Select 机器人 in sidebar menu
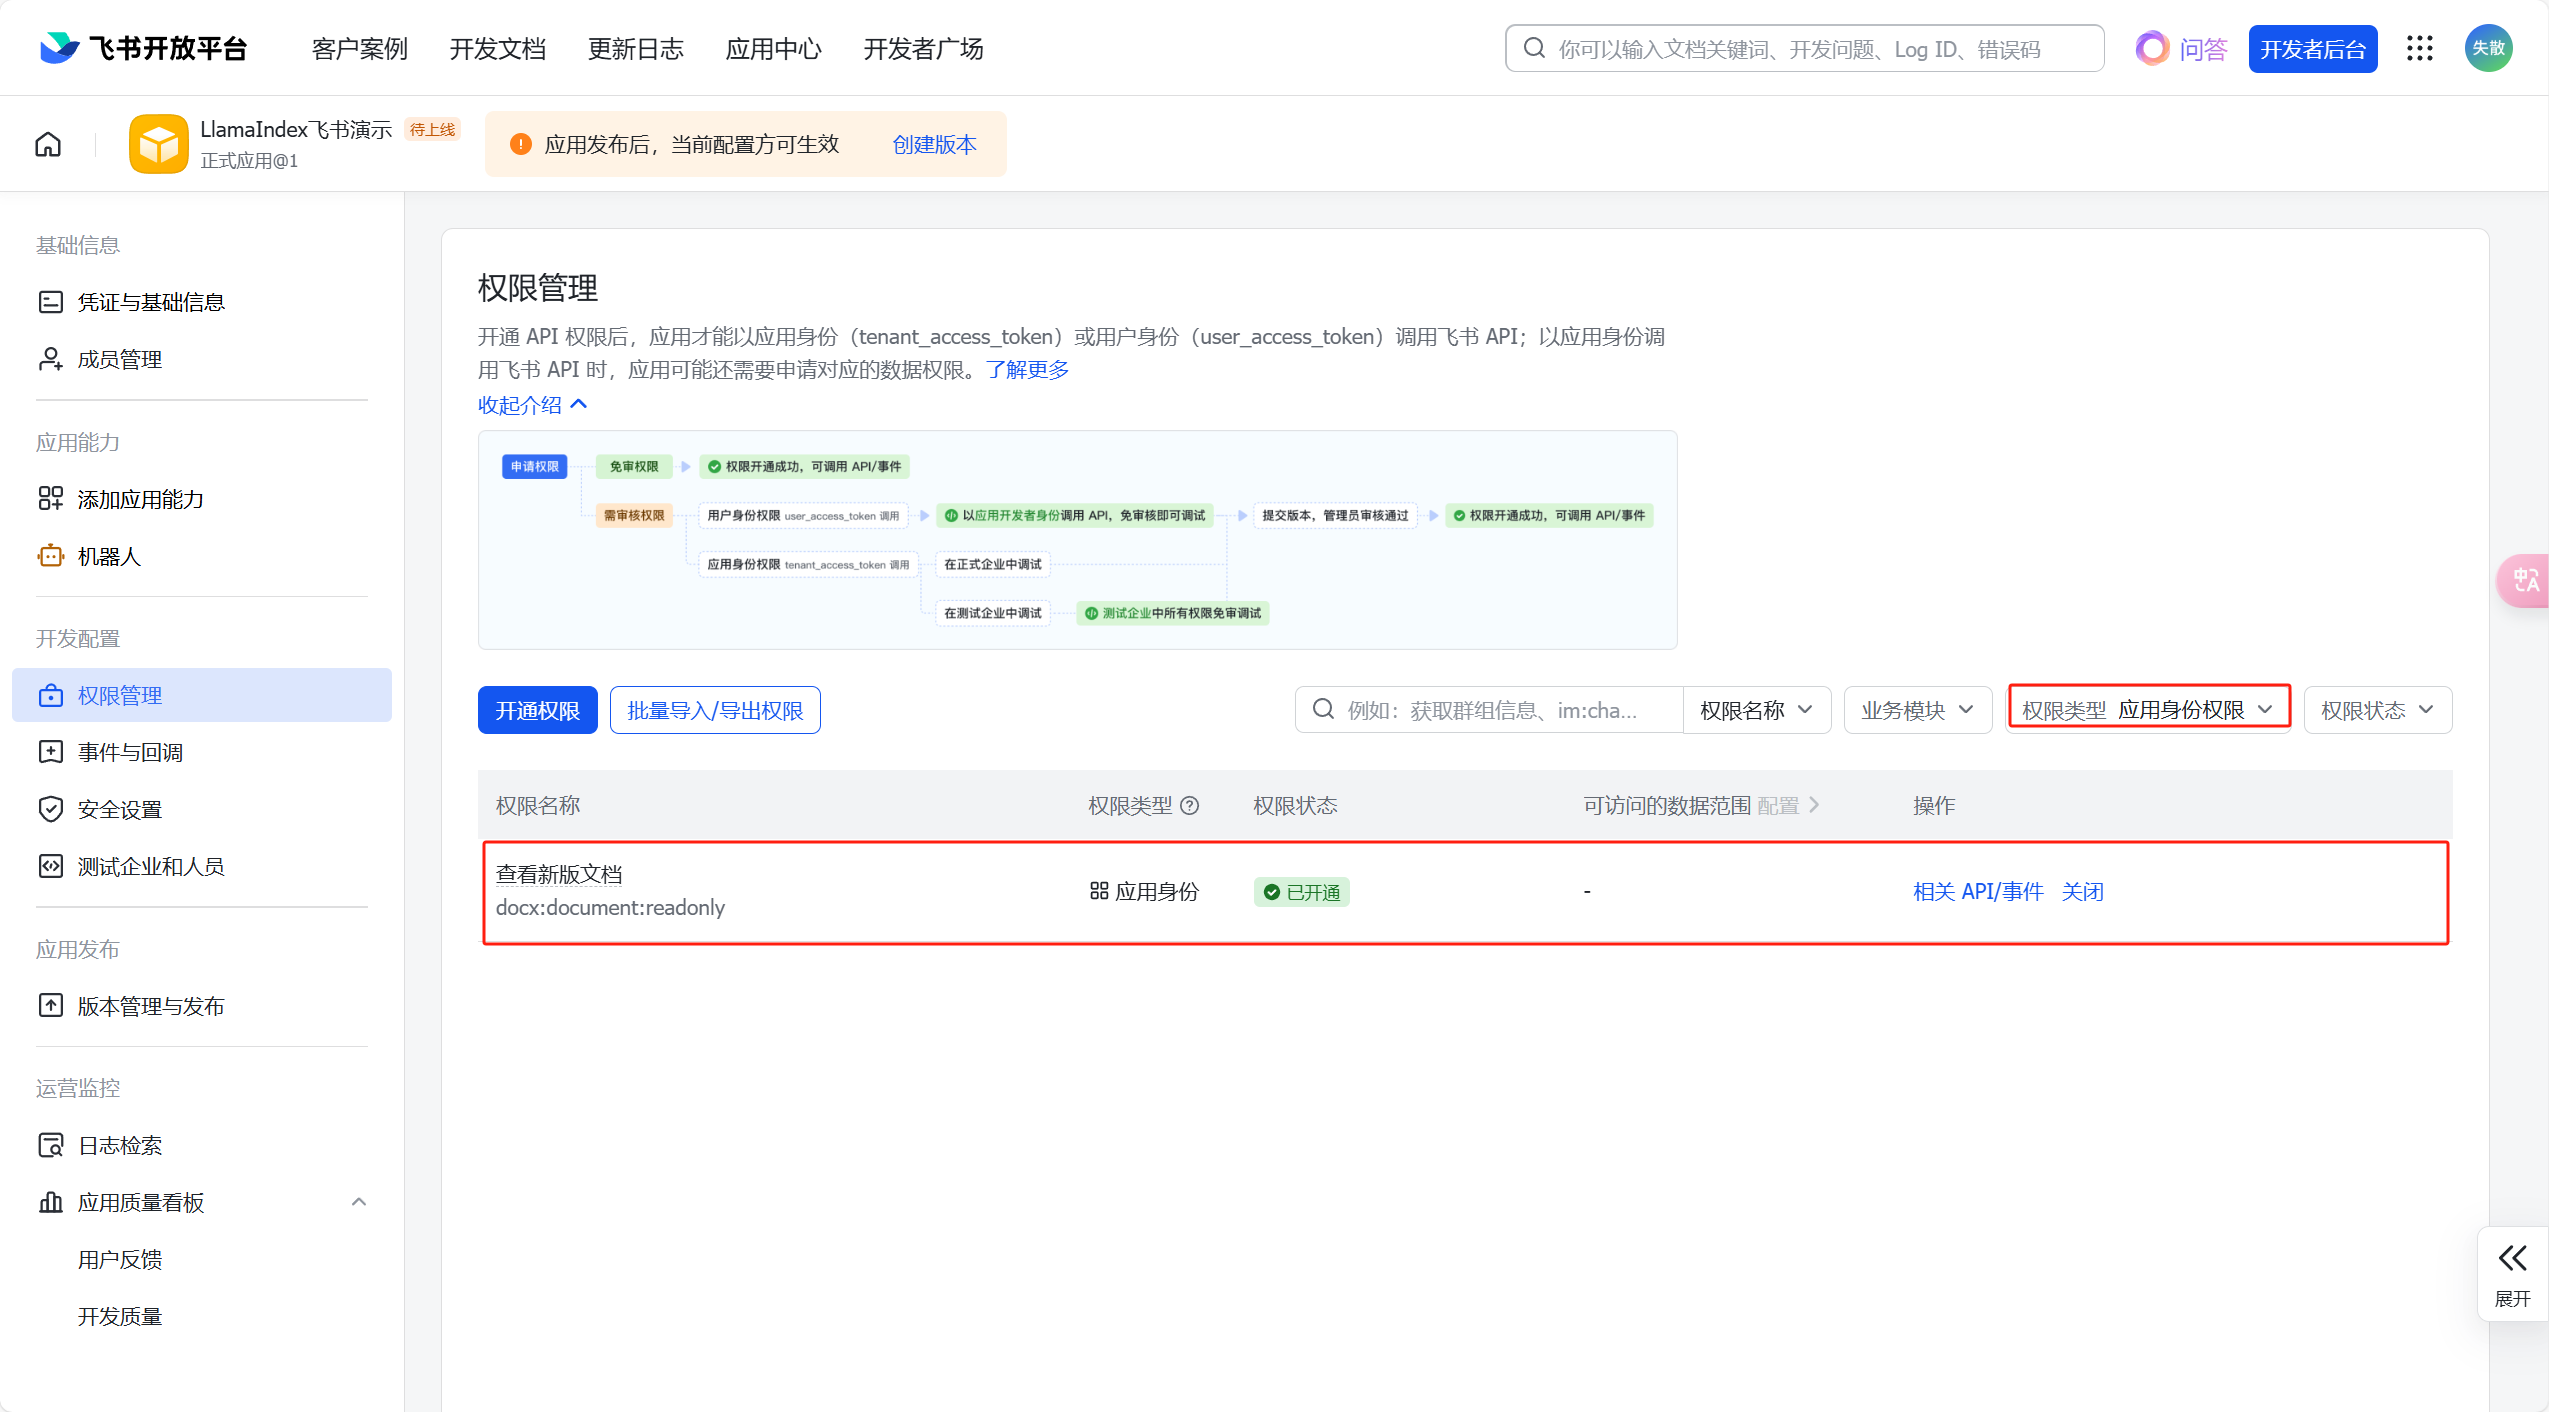Screen dimensions: 2549x1412 (x=109, y=556)
